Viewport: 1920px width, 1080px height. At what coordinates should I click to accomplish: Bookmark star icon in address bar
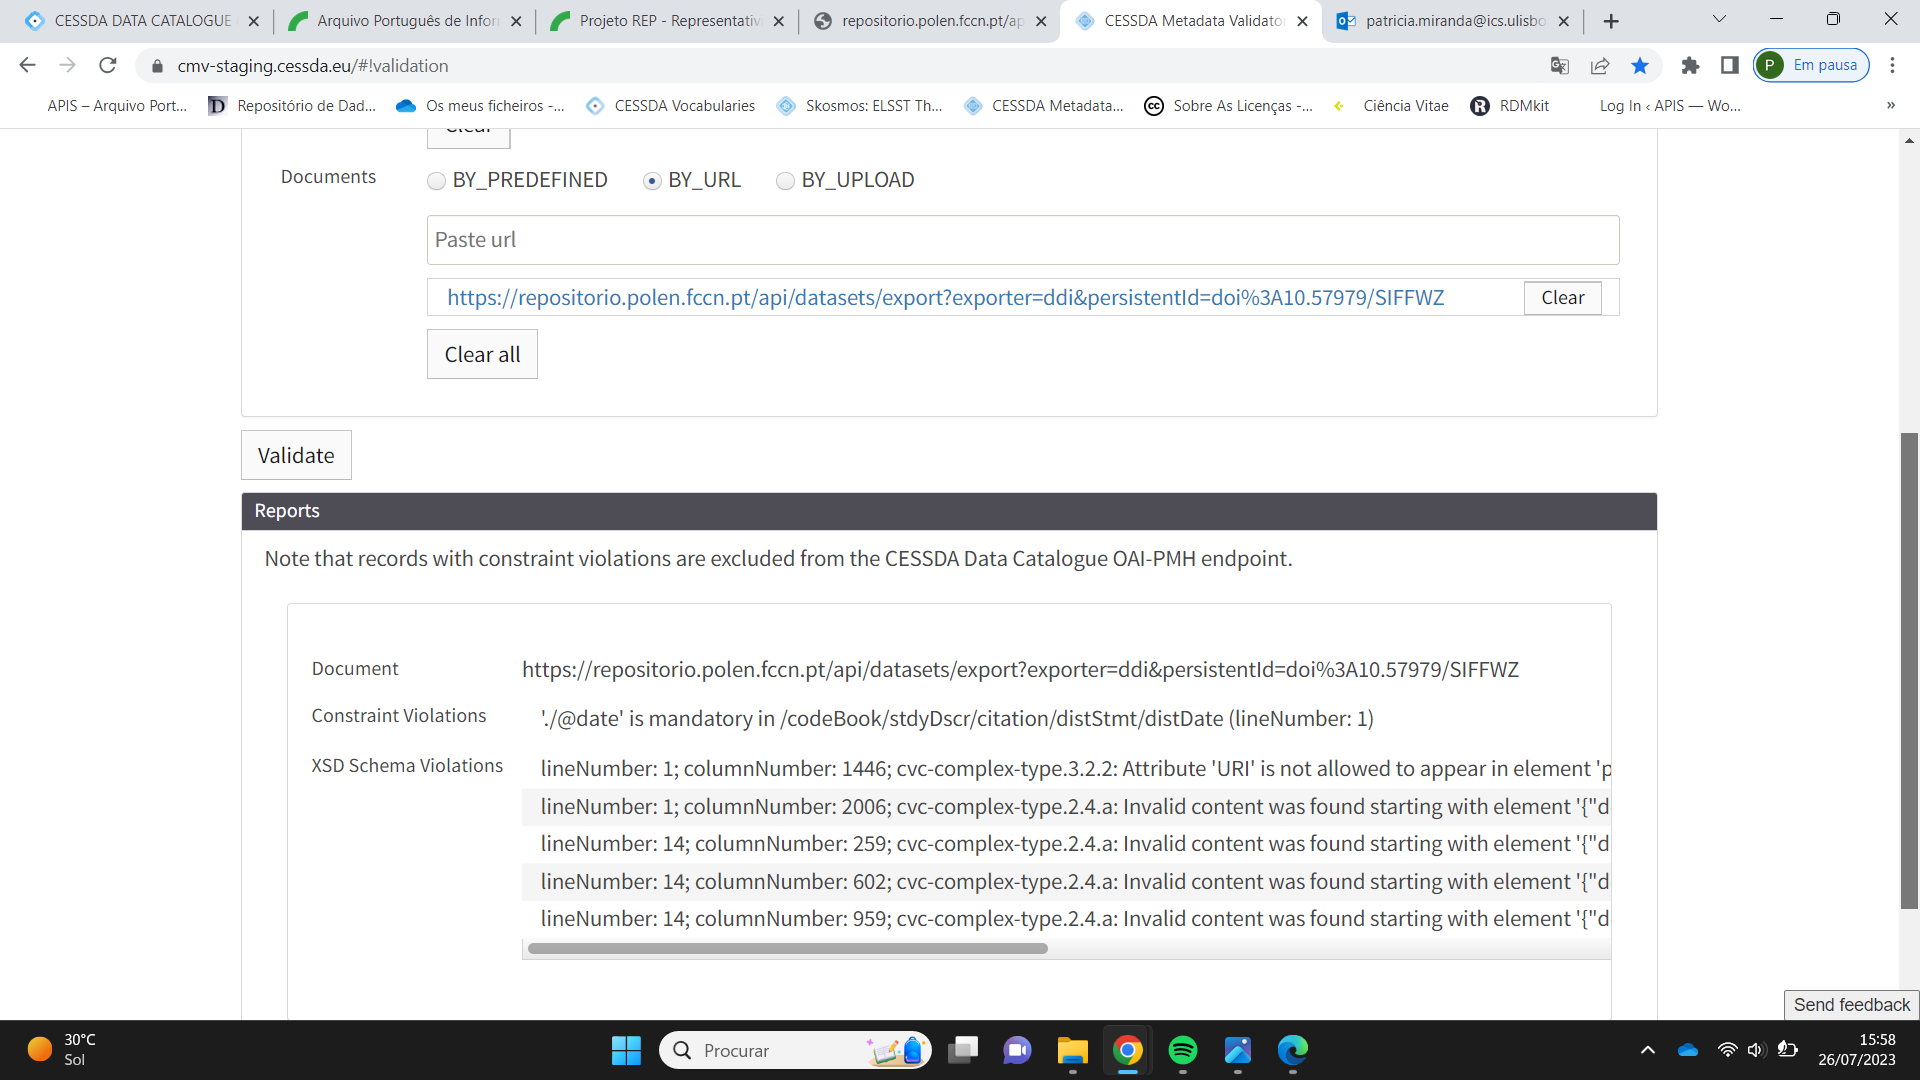point(1640,65)
